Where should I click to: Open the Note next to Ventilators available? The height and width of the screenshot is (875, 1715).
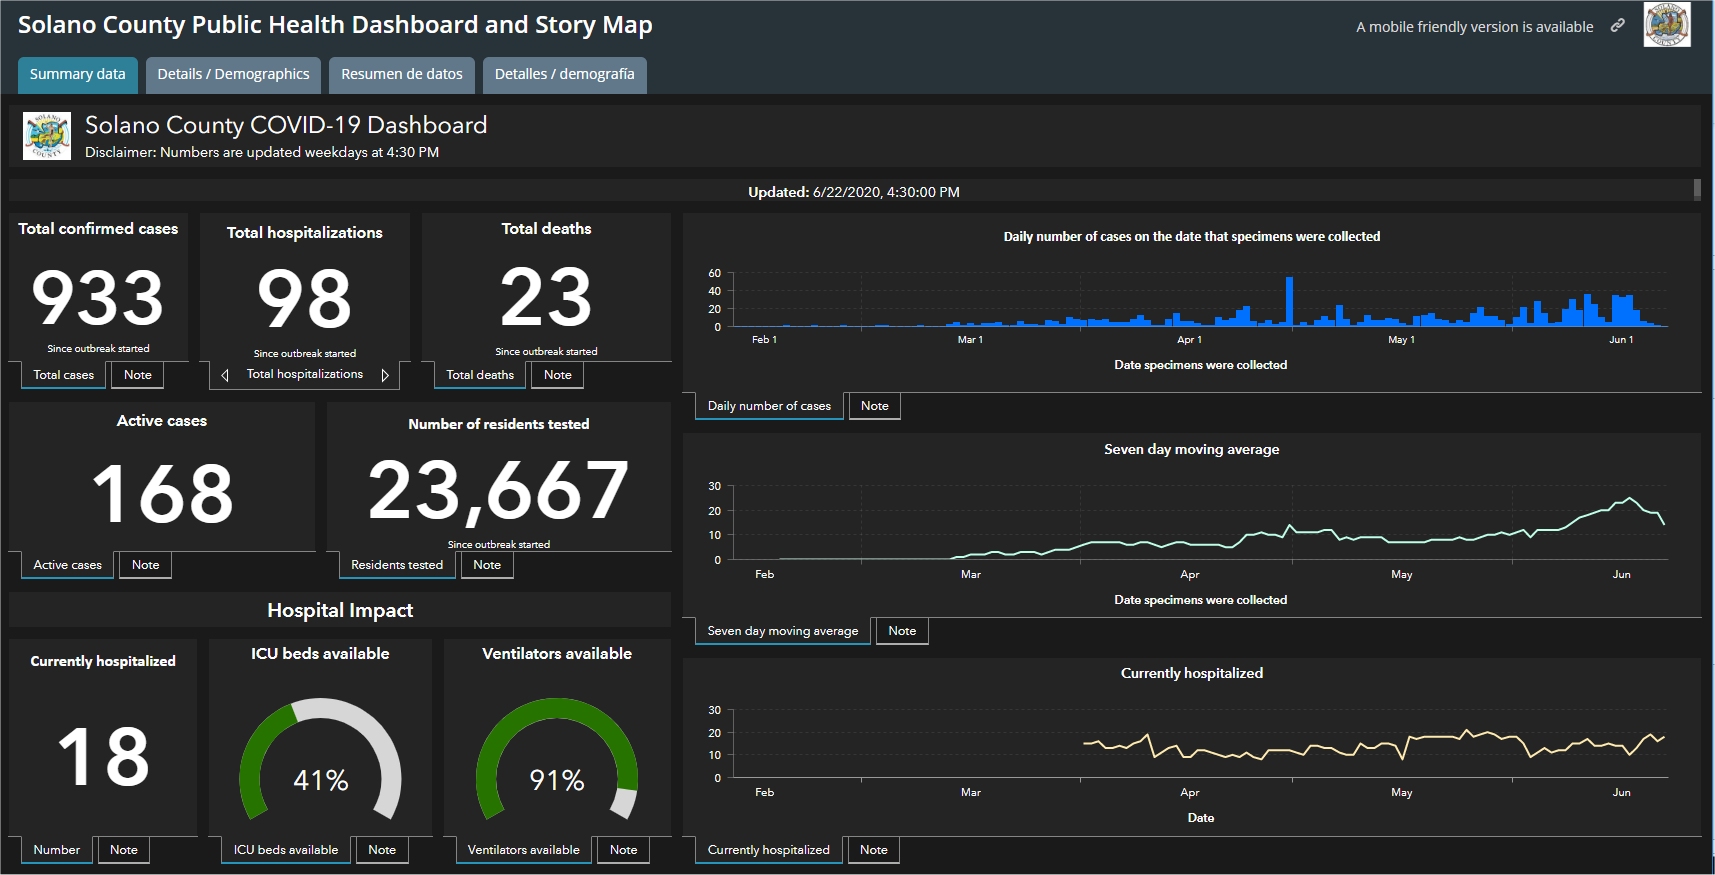click(623, 850)
